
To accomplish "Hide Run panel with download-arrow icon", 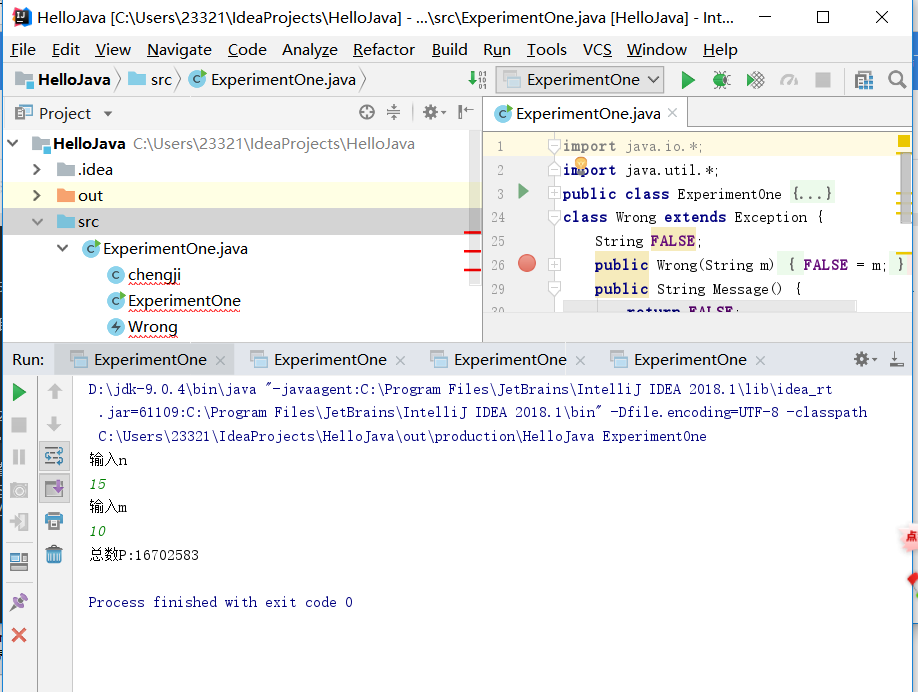I will (x=896, y=359).
